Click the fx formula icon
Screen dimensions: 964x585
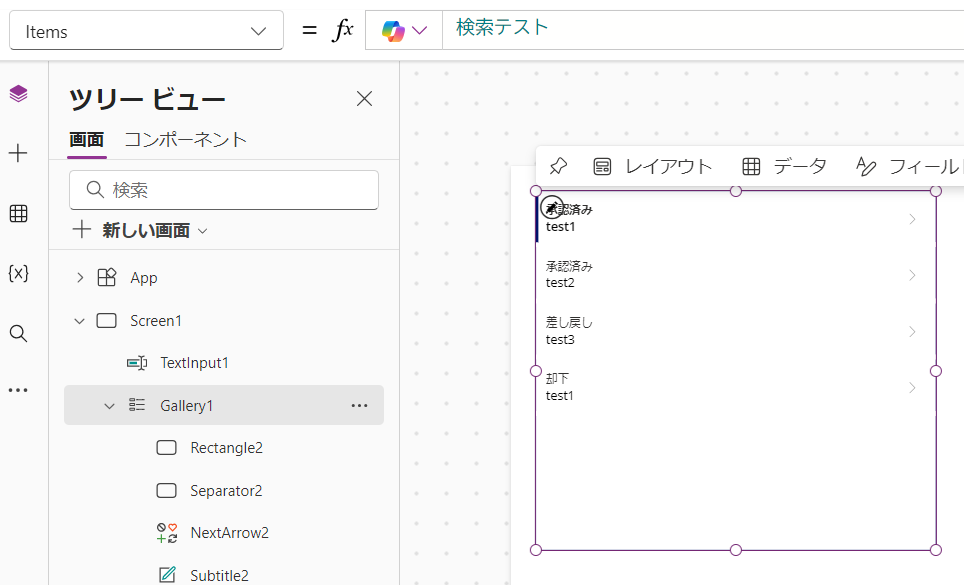click(x=342, y=29)
